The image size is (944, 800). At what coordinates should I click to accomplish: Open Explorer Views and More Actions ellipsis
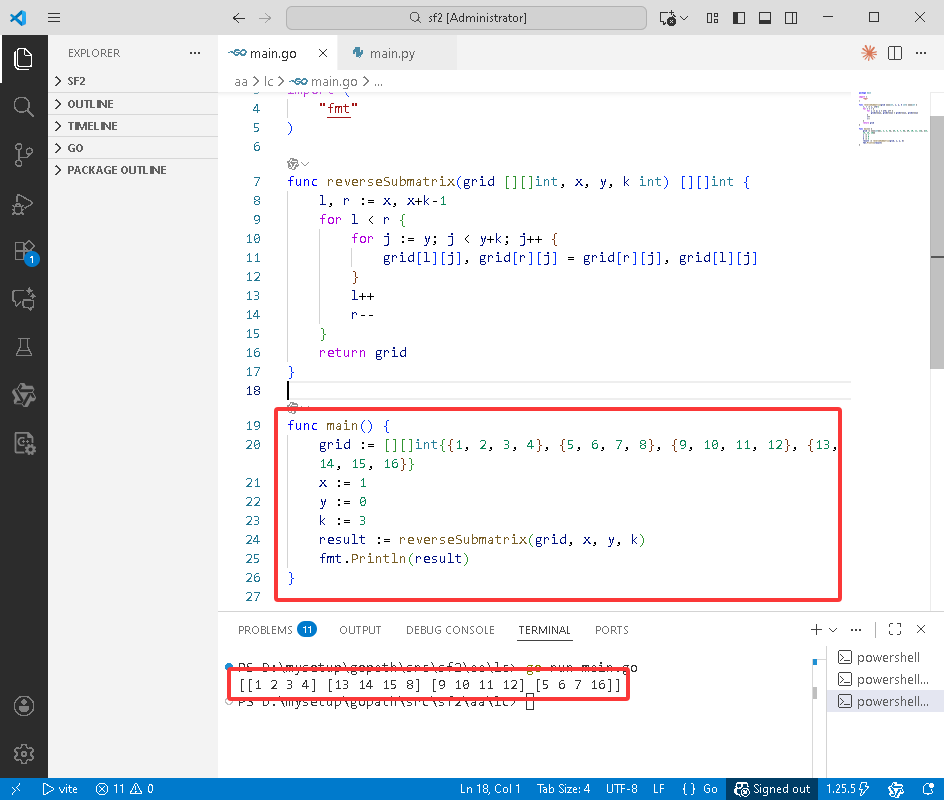(x=194, y=53)
